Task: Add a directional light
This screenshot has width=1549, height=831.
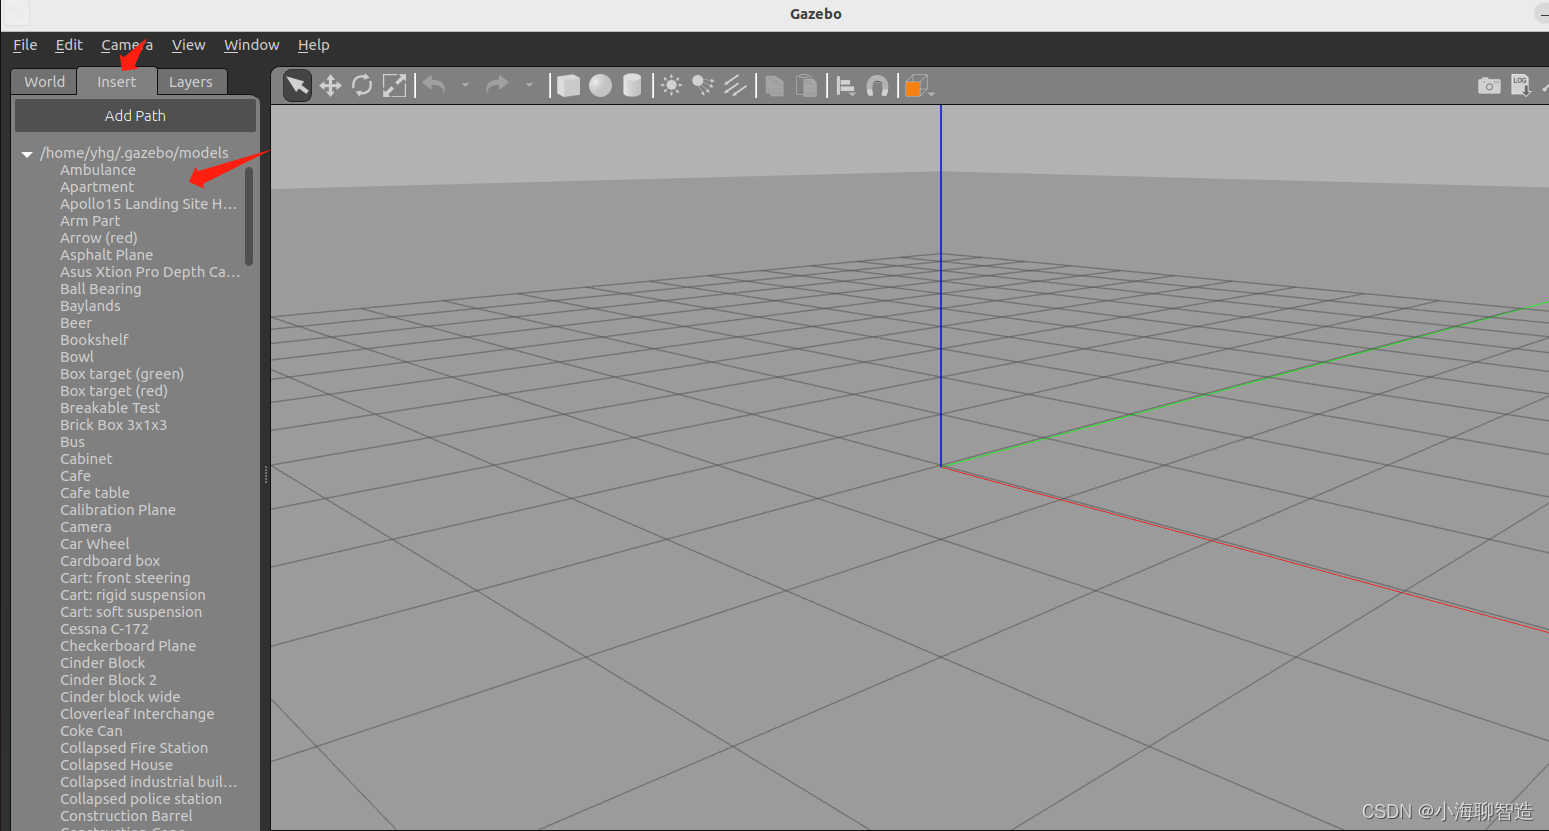Action: [735, 86]
